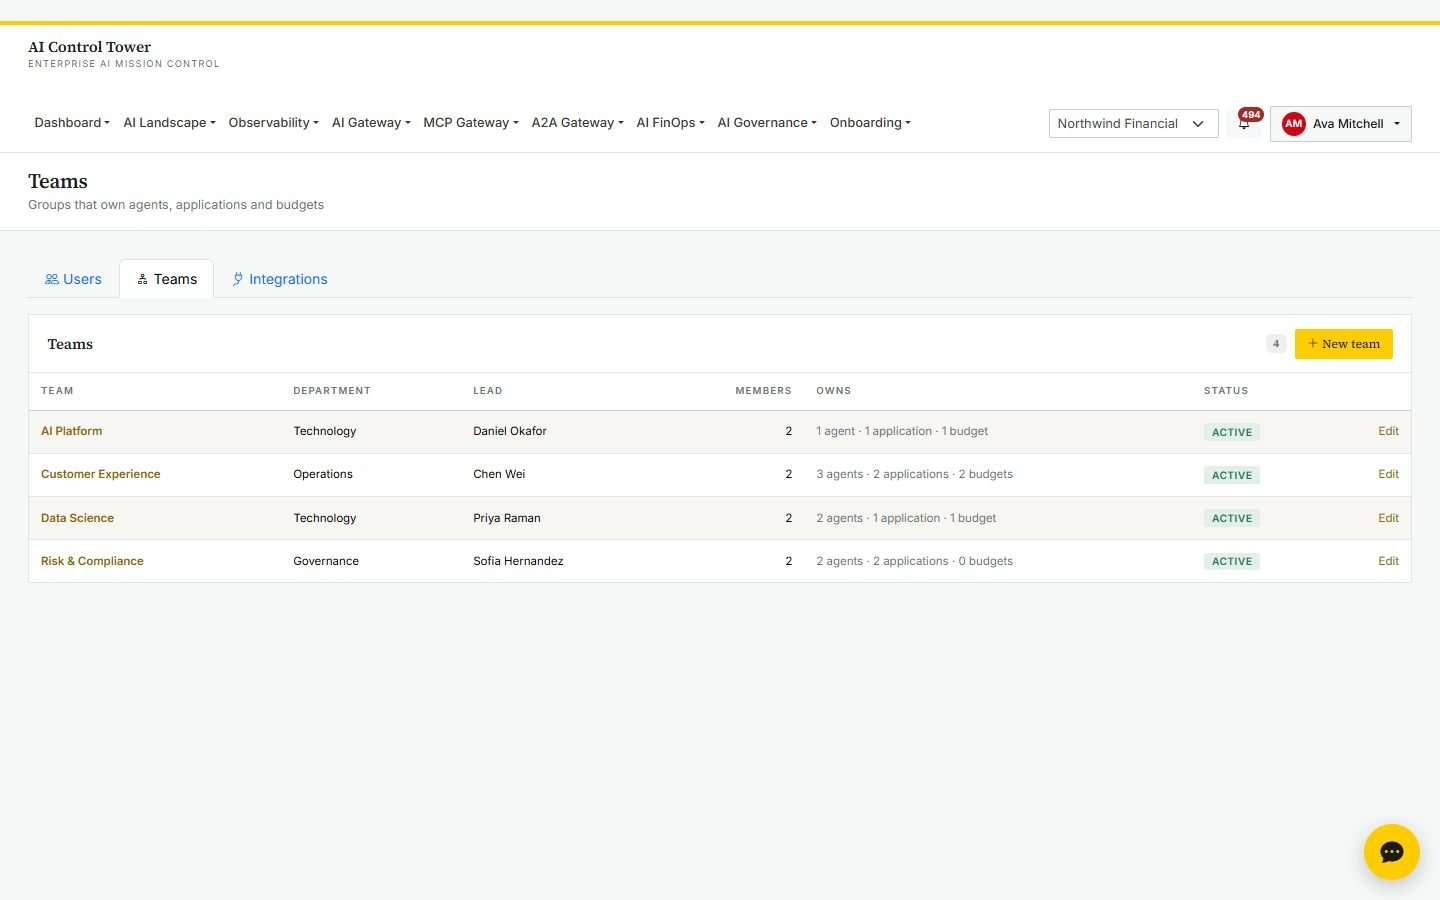The height and width of the screenshot is (900, 1440).
Task: Expand the A2A Gateway menu
Action: click(577, 123)
